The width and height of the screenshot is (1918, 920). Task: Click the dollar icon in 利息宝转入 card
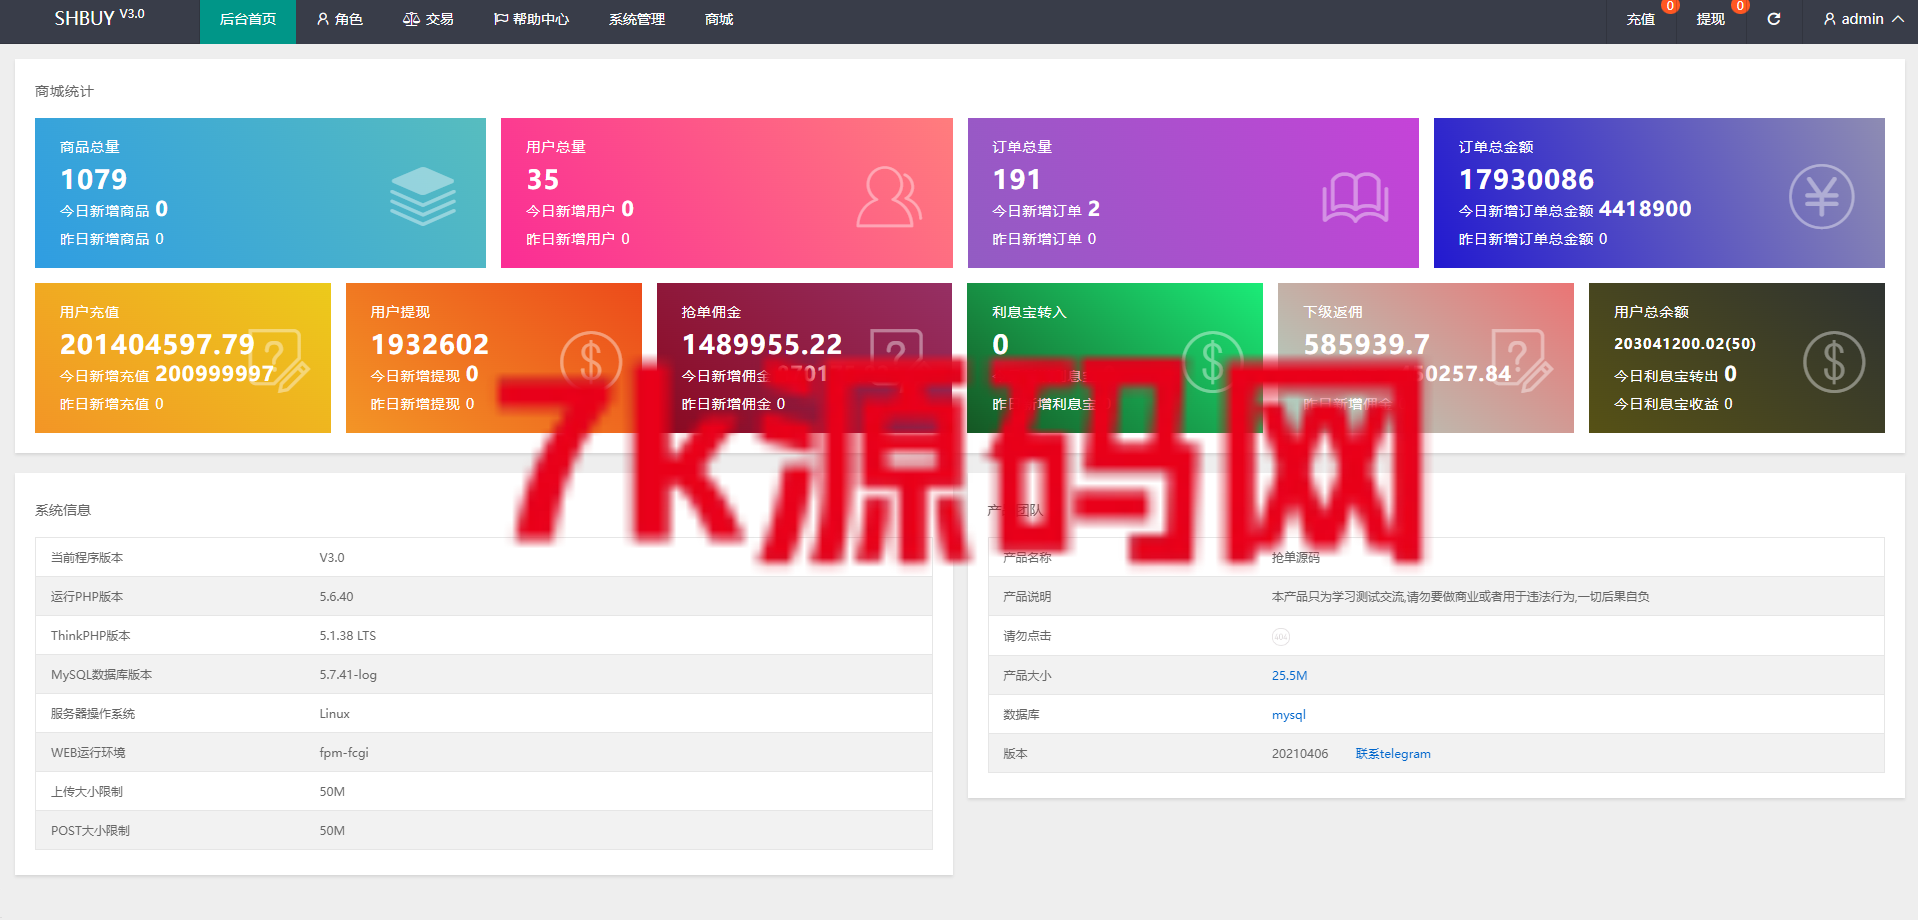[1212, 361]
